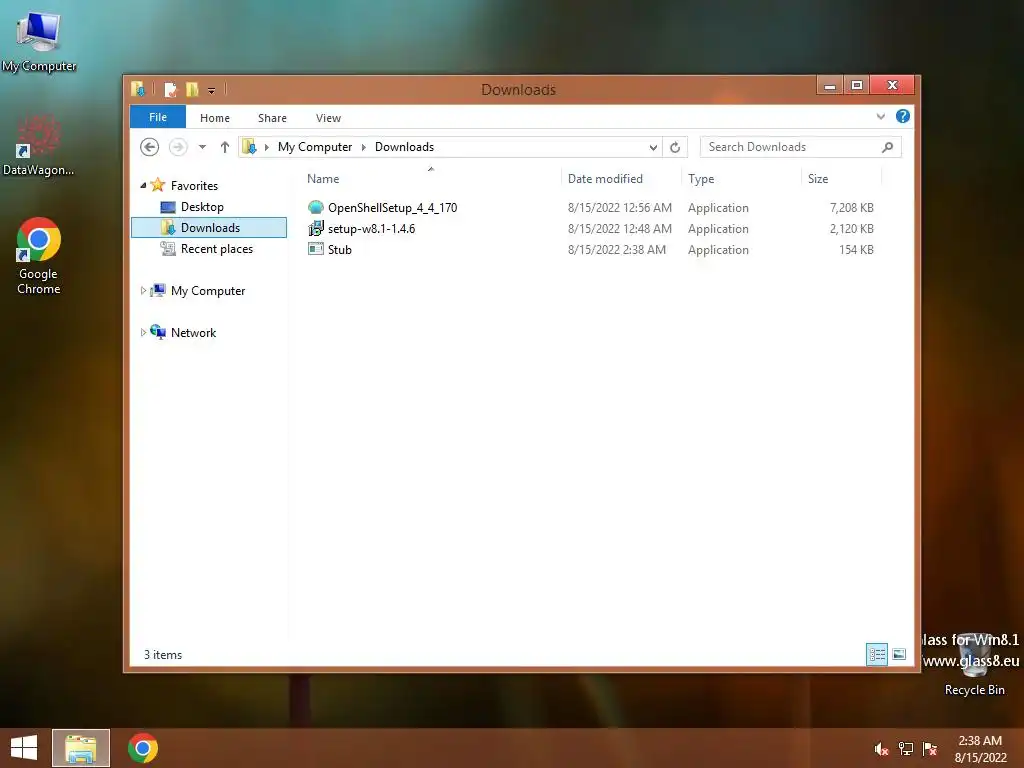Expand the My Computer tree node
The height and width of the screenshot is (768, 1024).
pos(143,291)
